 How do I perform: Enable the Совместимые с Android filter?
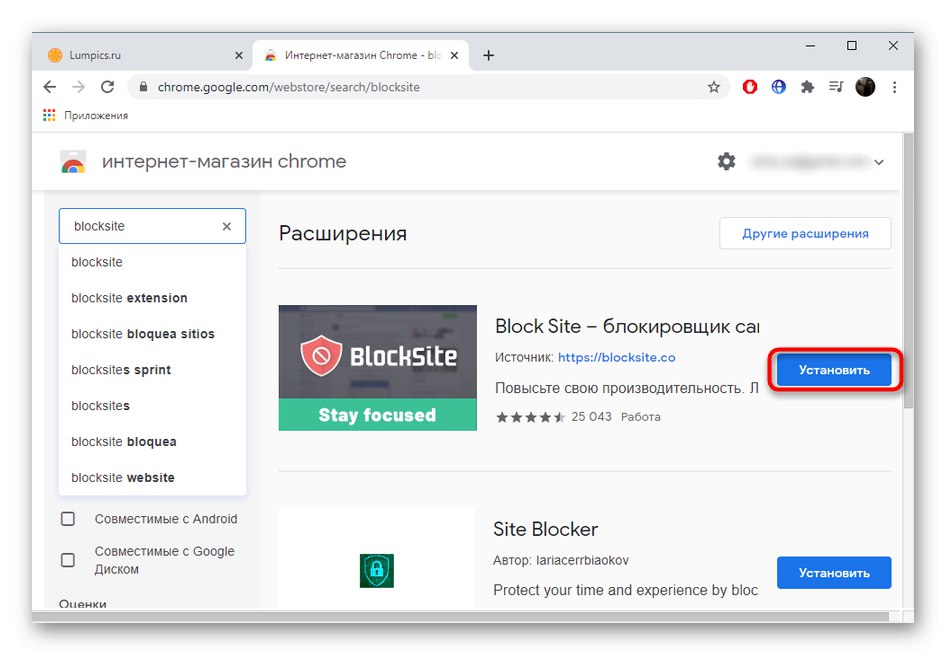pos(68,519)
